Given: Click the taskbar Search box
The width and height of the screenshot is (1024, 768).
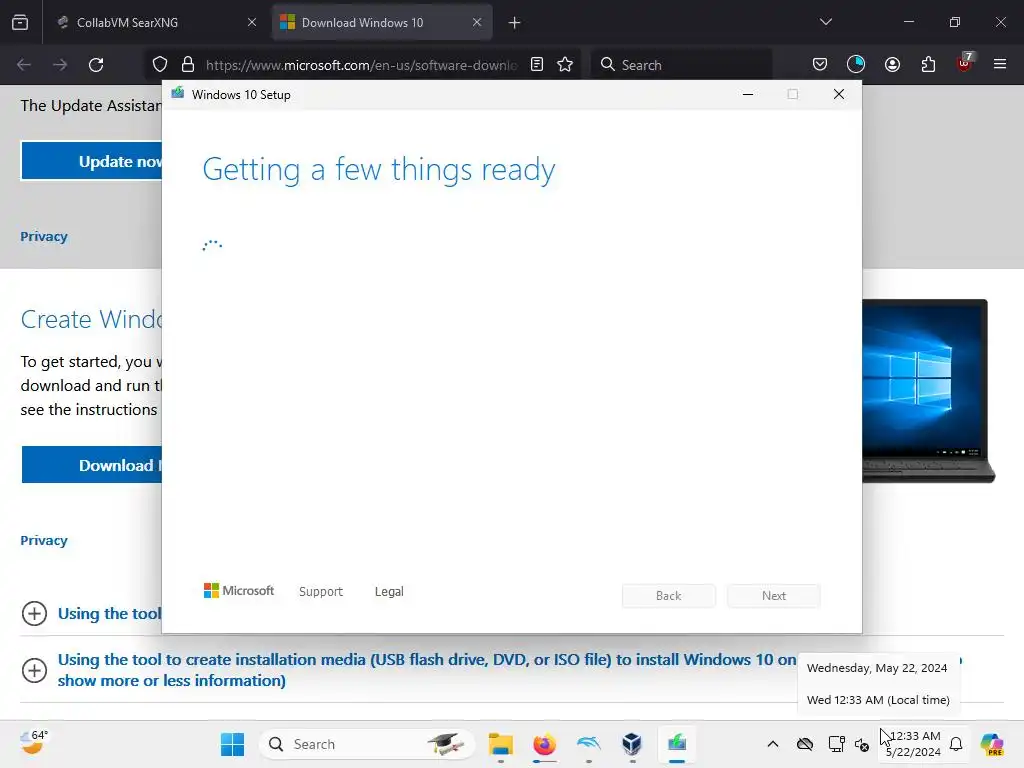Looking at the screenshot, I should 367,744.
